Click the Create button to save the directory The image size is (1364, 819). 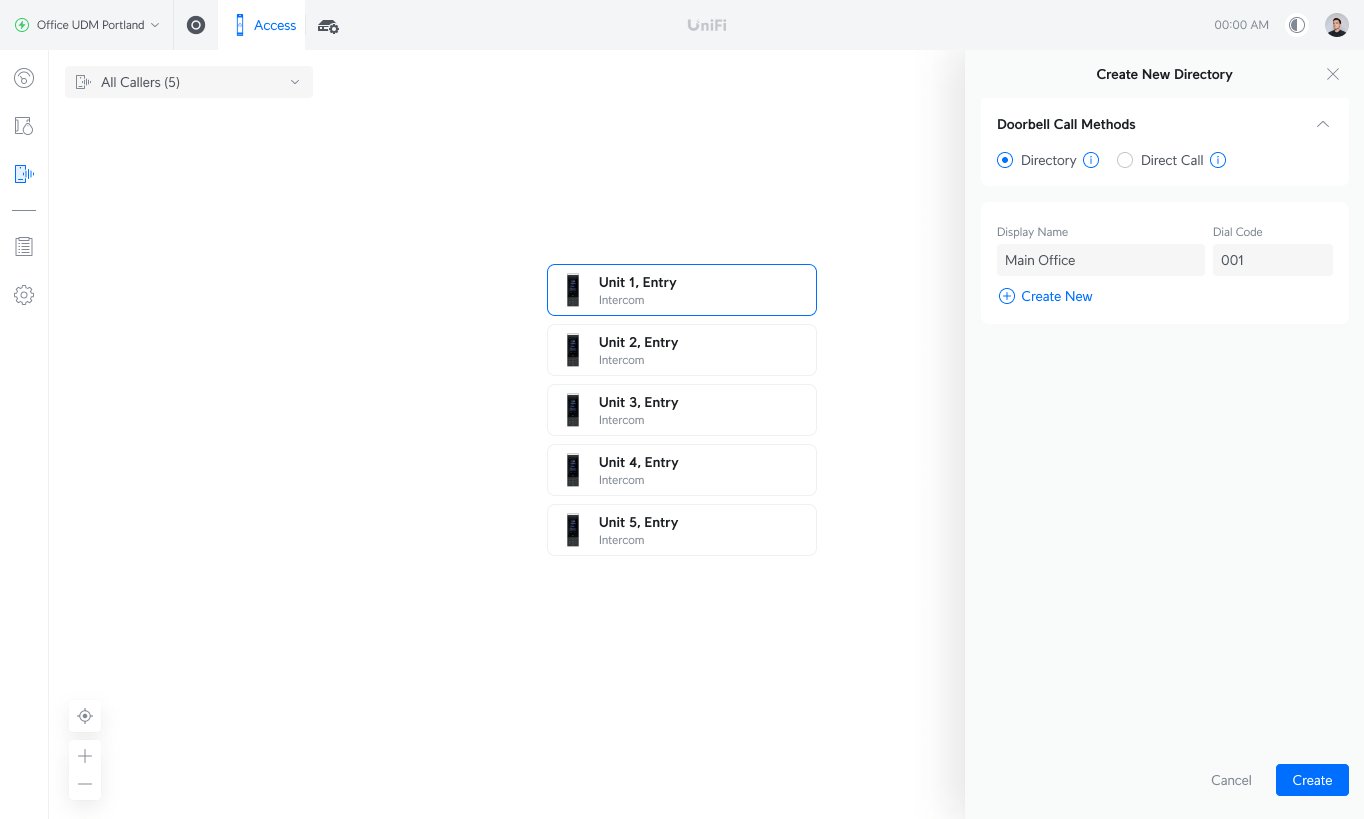[x=1311, y=780]
